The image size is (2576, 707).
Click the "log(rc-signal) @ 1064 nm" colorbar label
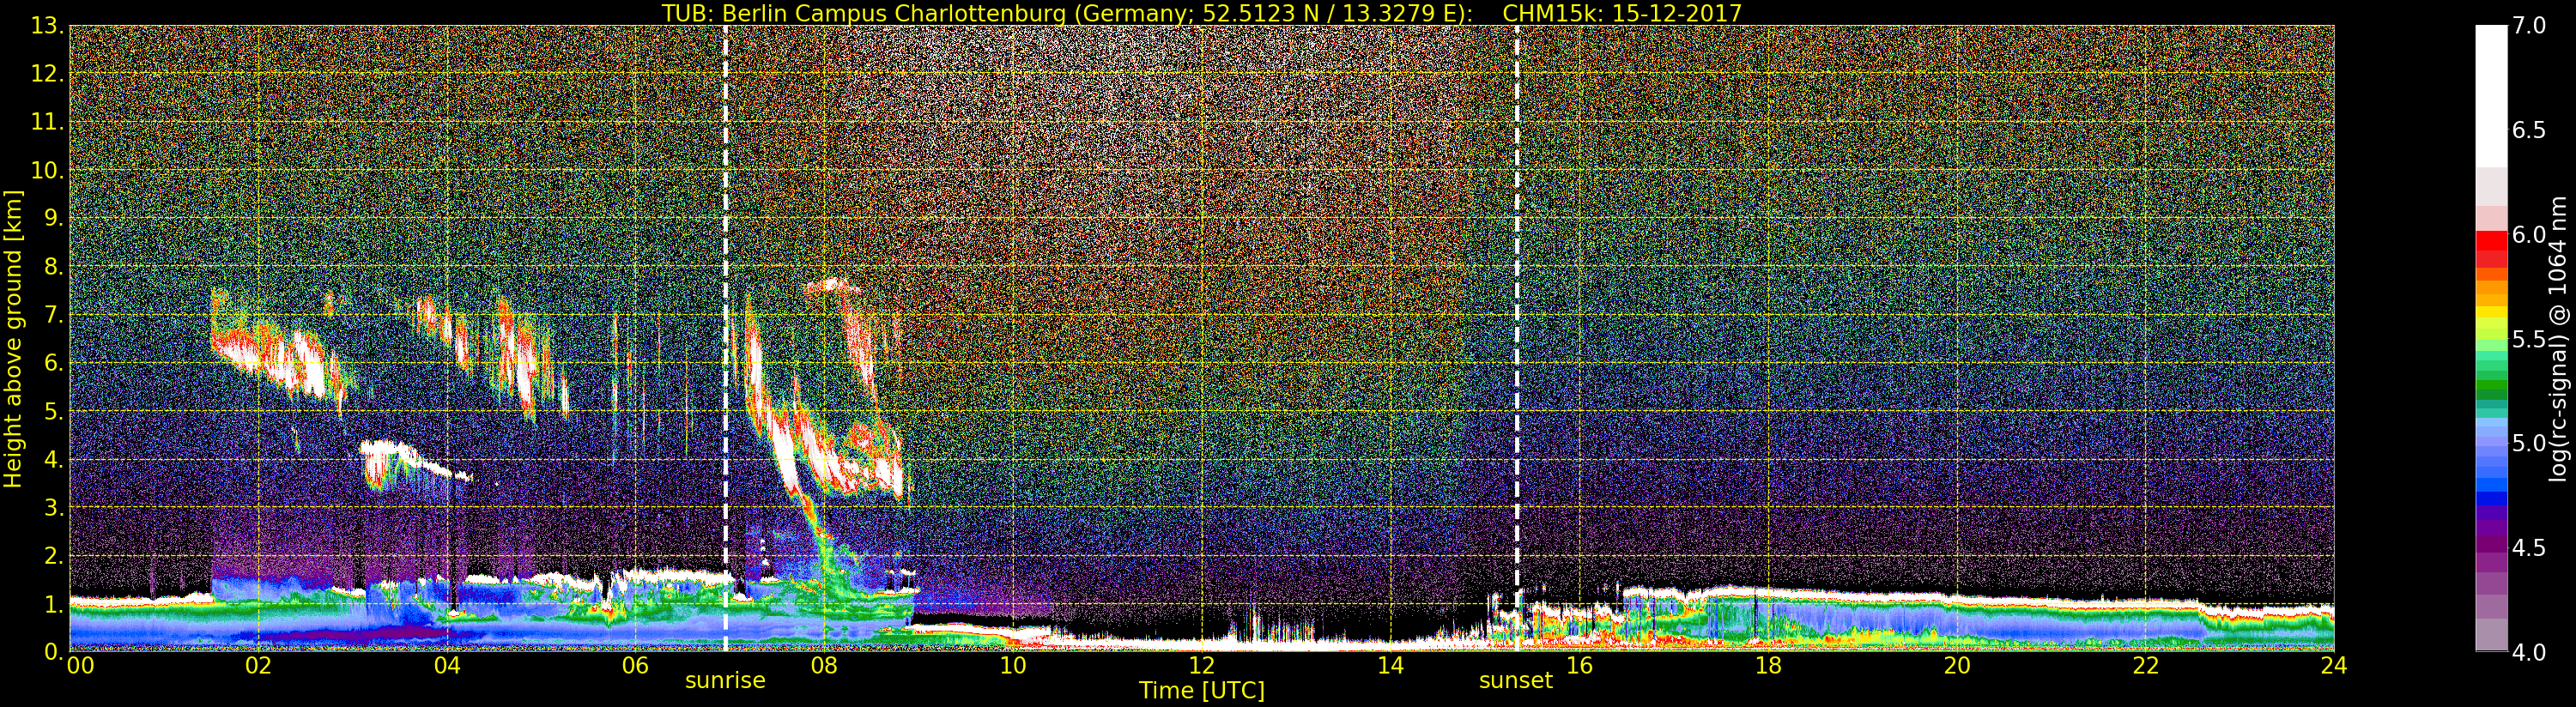coord(2560,339)
